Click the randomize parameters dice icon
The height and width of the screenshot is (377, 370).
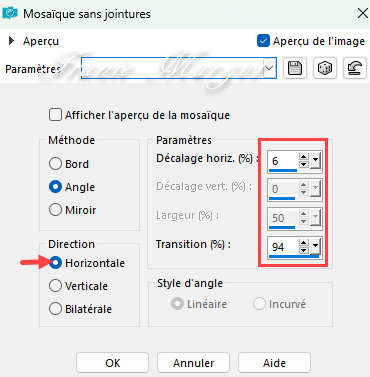point(325,68)
